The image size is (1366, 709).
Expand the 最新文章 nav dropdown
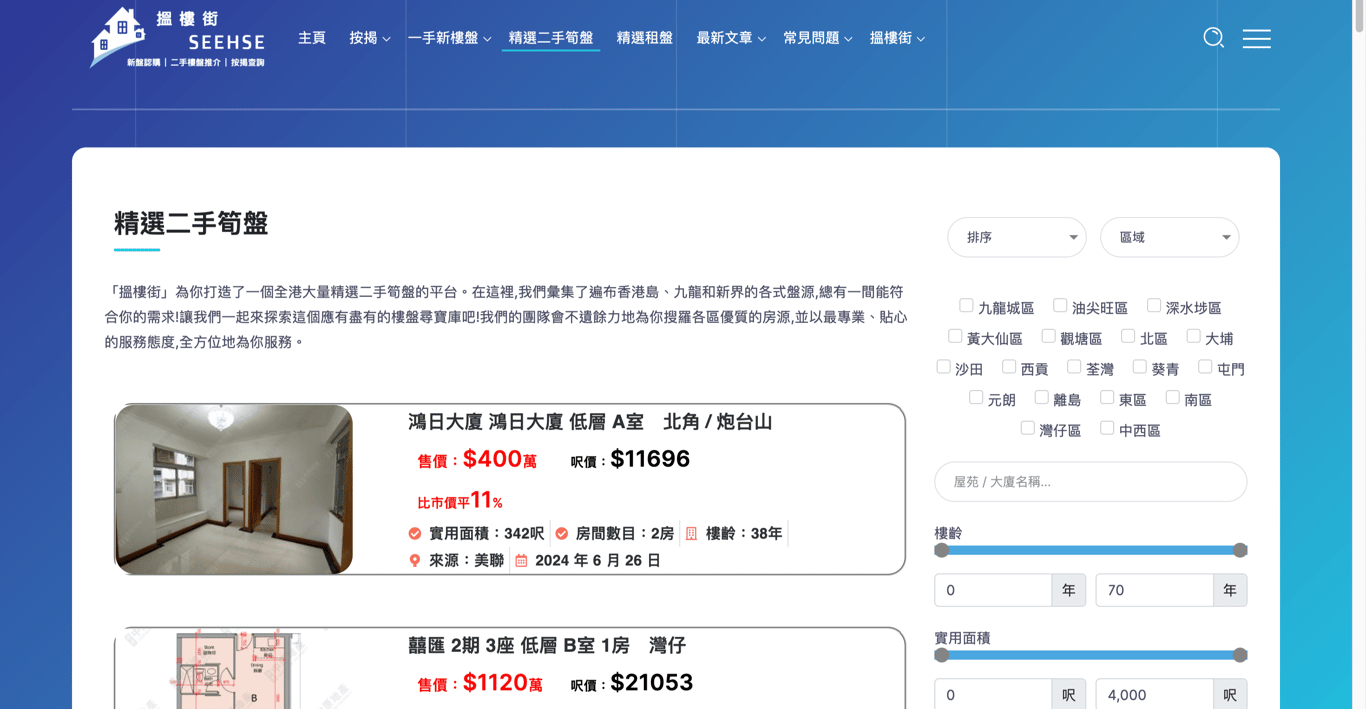coord(731,38)
